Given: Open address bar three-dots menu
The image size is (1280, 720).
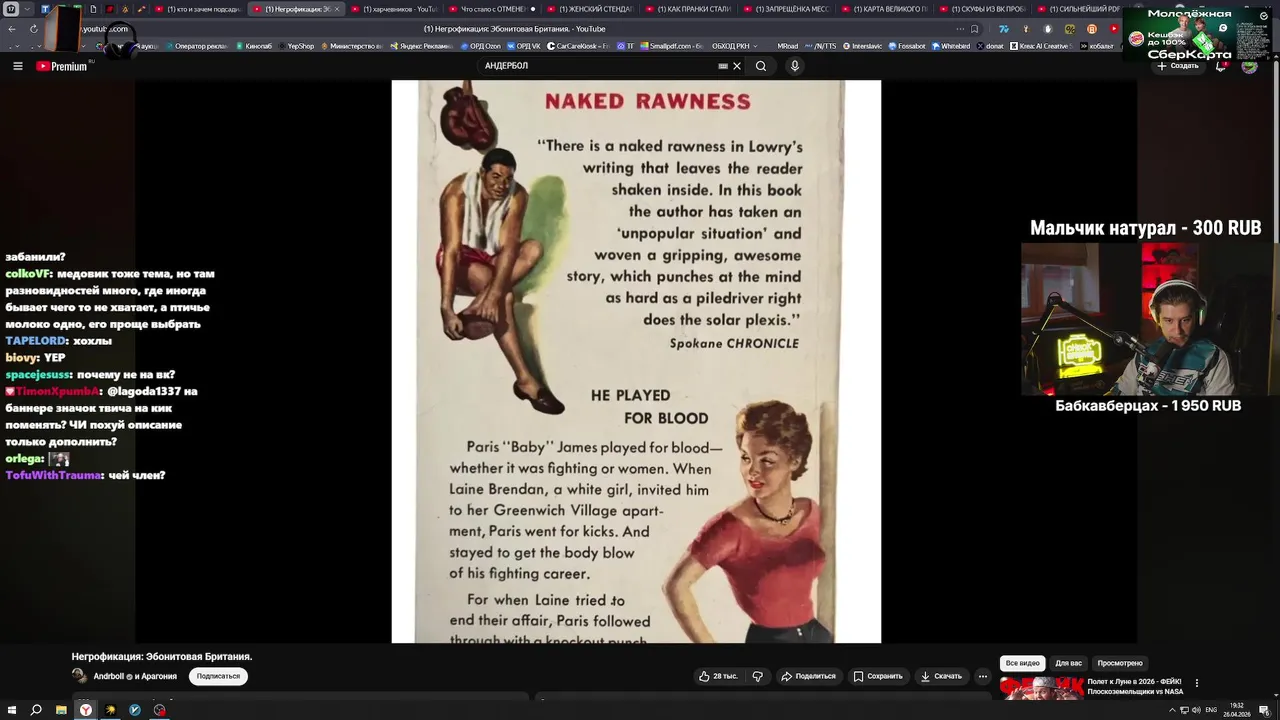Looking at the screenshot, I should pyautogui.click(x=959, y=29).
